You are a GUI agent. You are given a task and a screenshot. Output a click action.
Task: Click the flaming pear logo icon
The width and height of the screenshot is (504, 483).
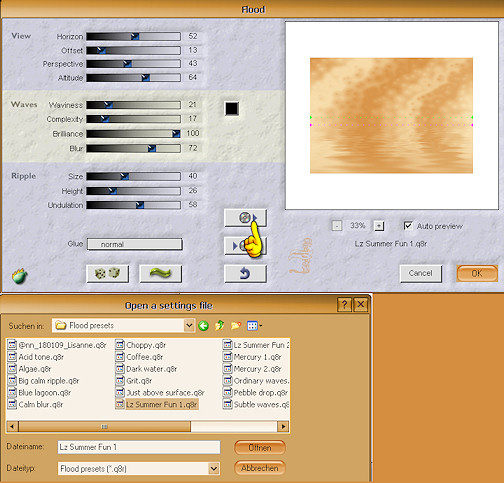click(x=19, y=276)
